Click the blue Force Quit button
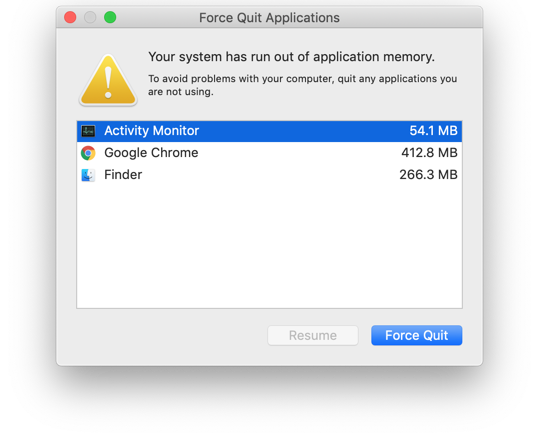Image resolution: width=539 pixels, height=440 pixels. tap(417, 336)
